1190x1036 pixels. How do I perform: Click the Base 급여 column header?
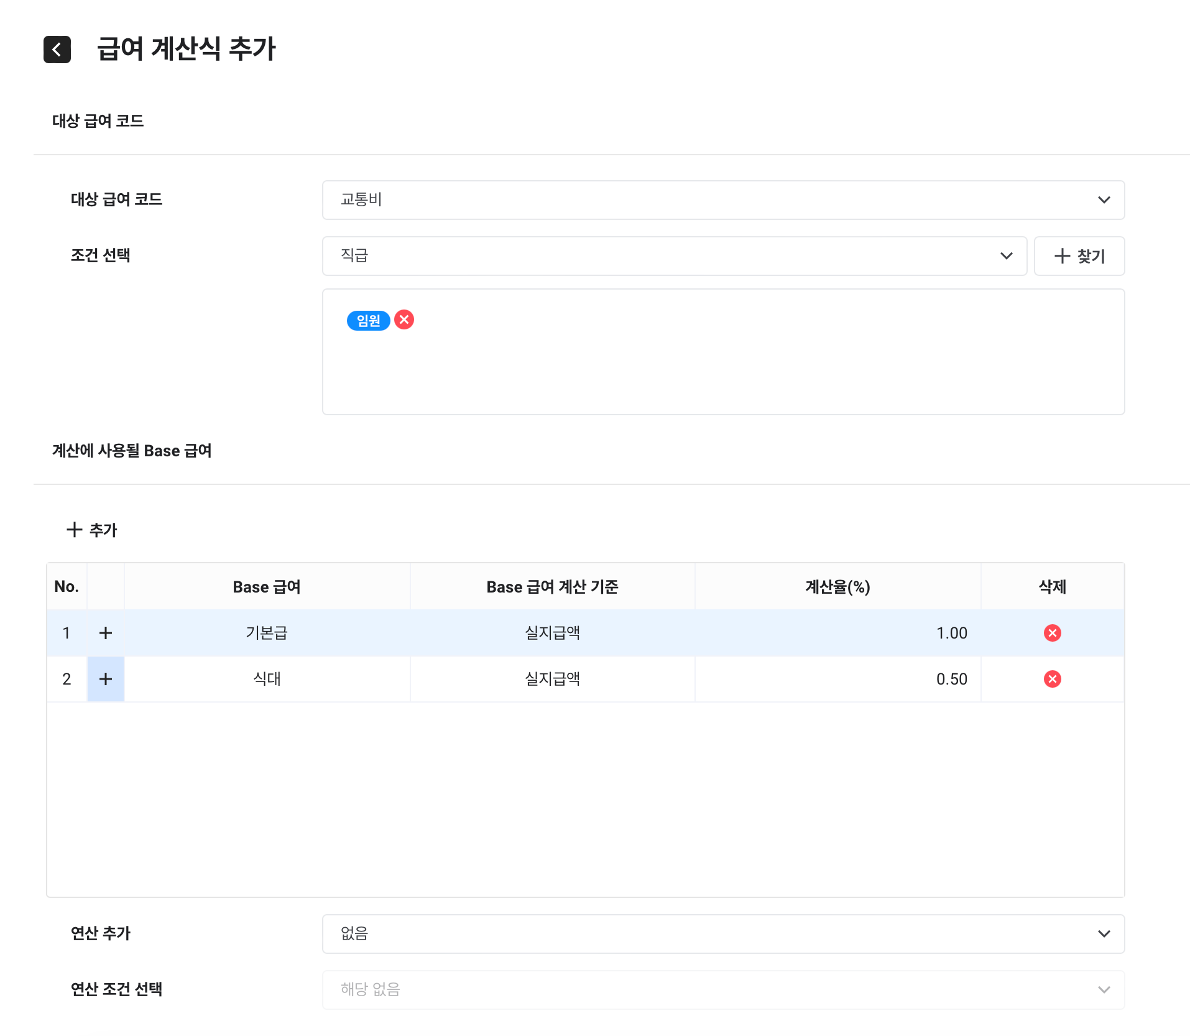267,587
